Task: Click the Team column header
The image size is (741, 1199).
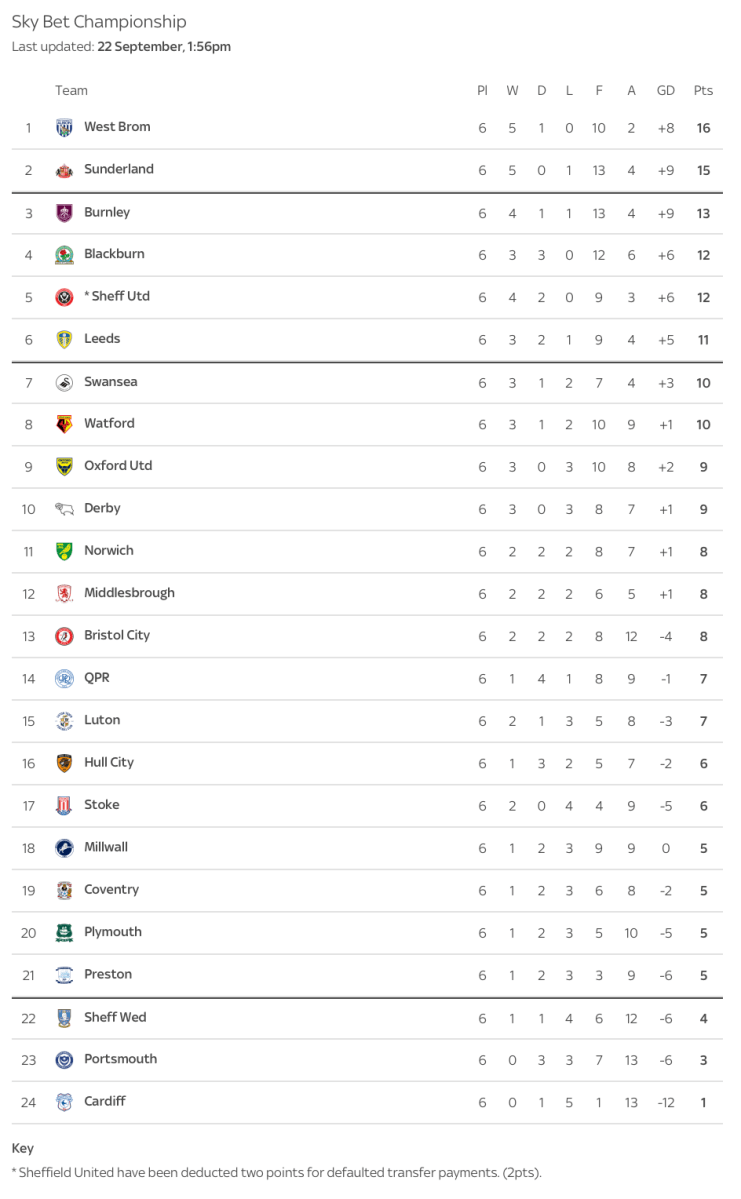Action: click(71, 91)
